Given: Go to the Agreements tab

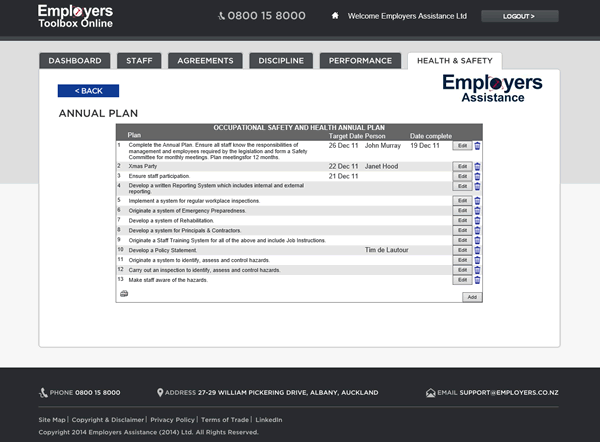Looking at the screenshot, I should pos(205,61).
